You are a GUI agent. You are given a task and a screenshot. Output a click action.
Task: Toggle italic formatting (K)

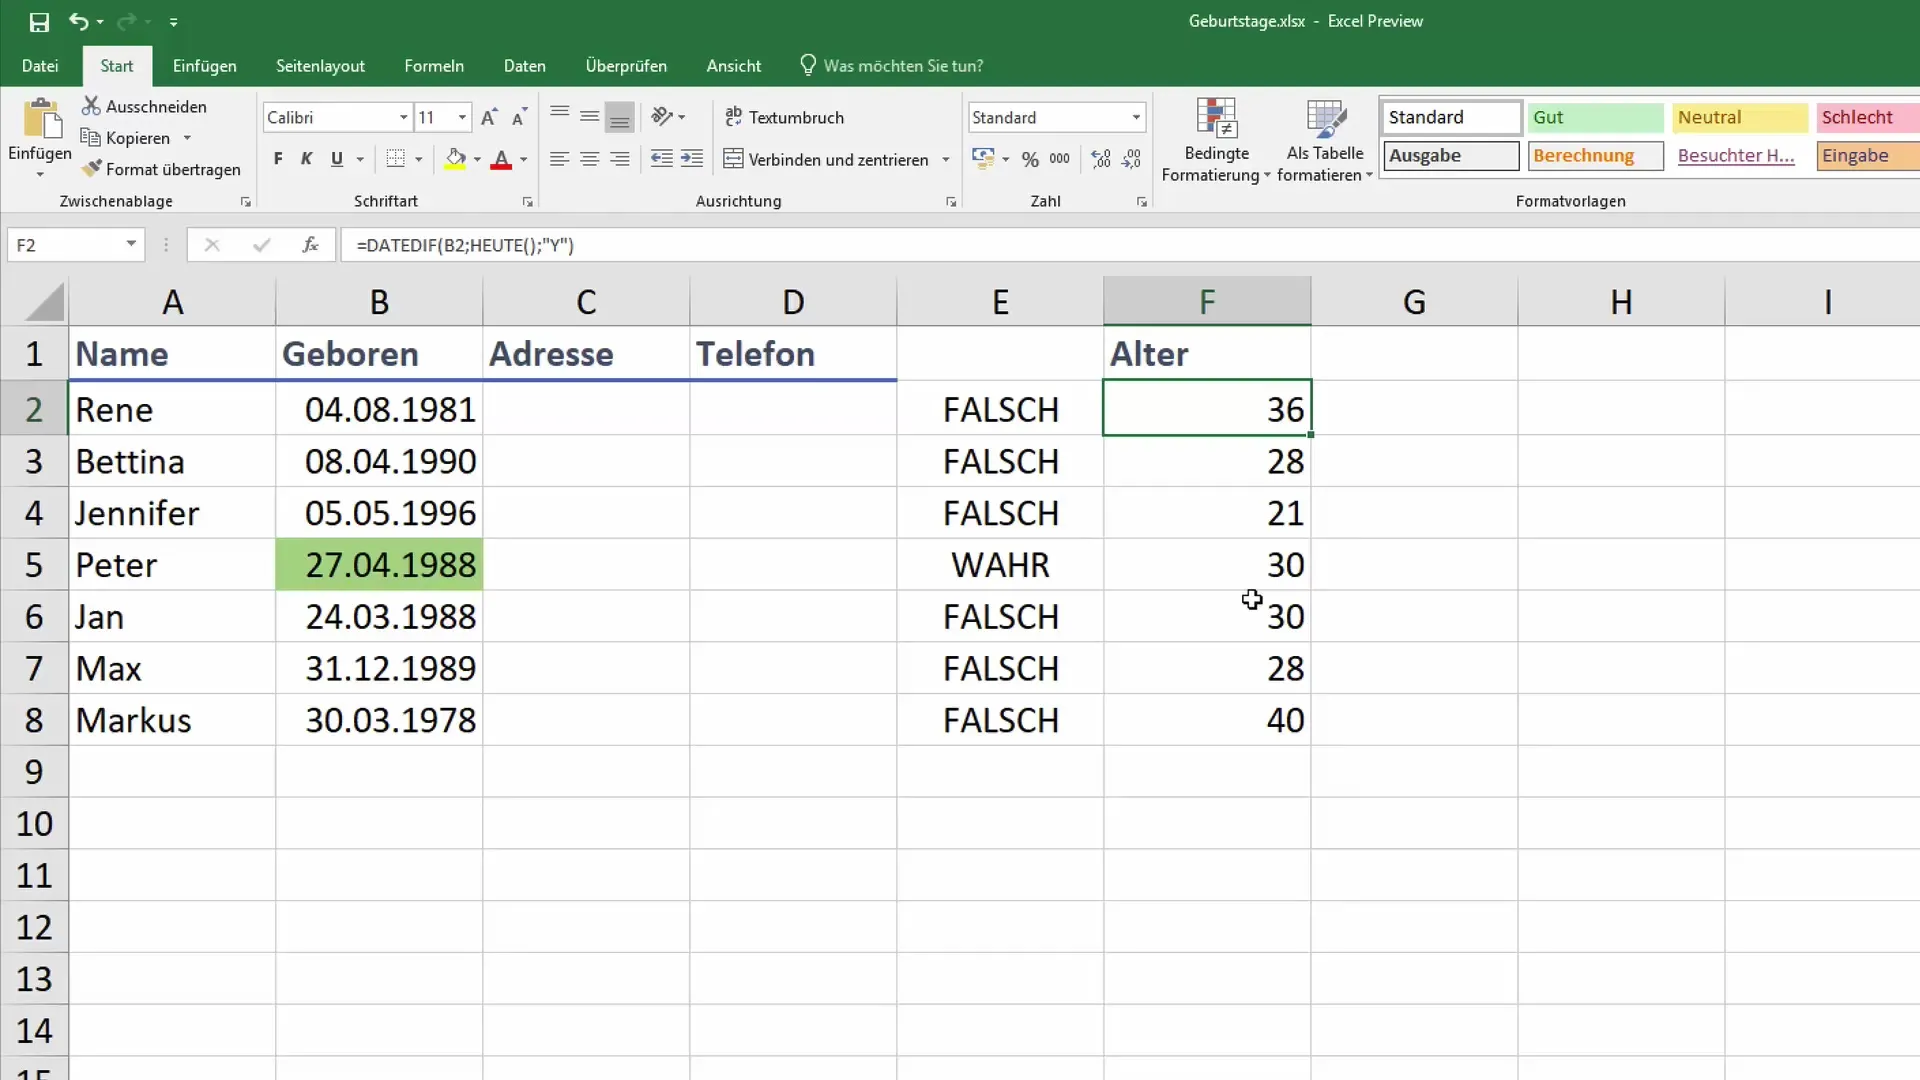click(307, 159)
